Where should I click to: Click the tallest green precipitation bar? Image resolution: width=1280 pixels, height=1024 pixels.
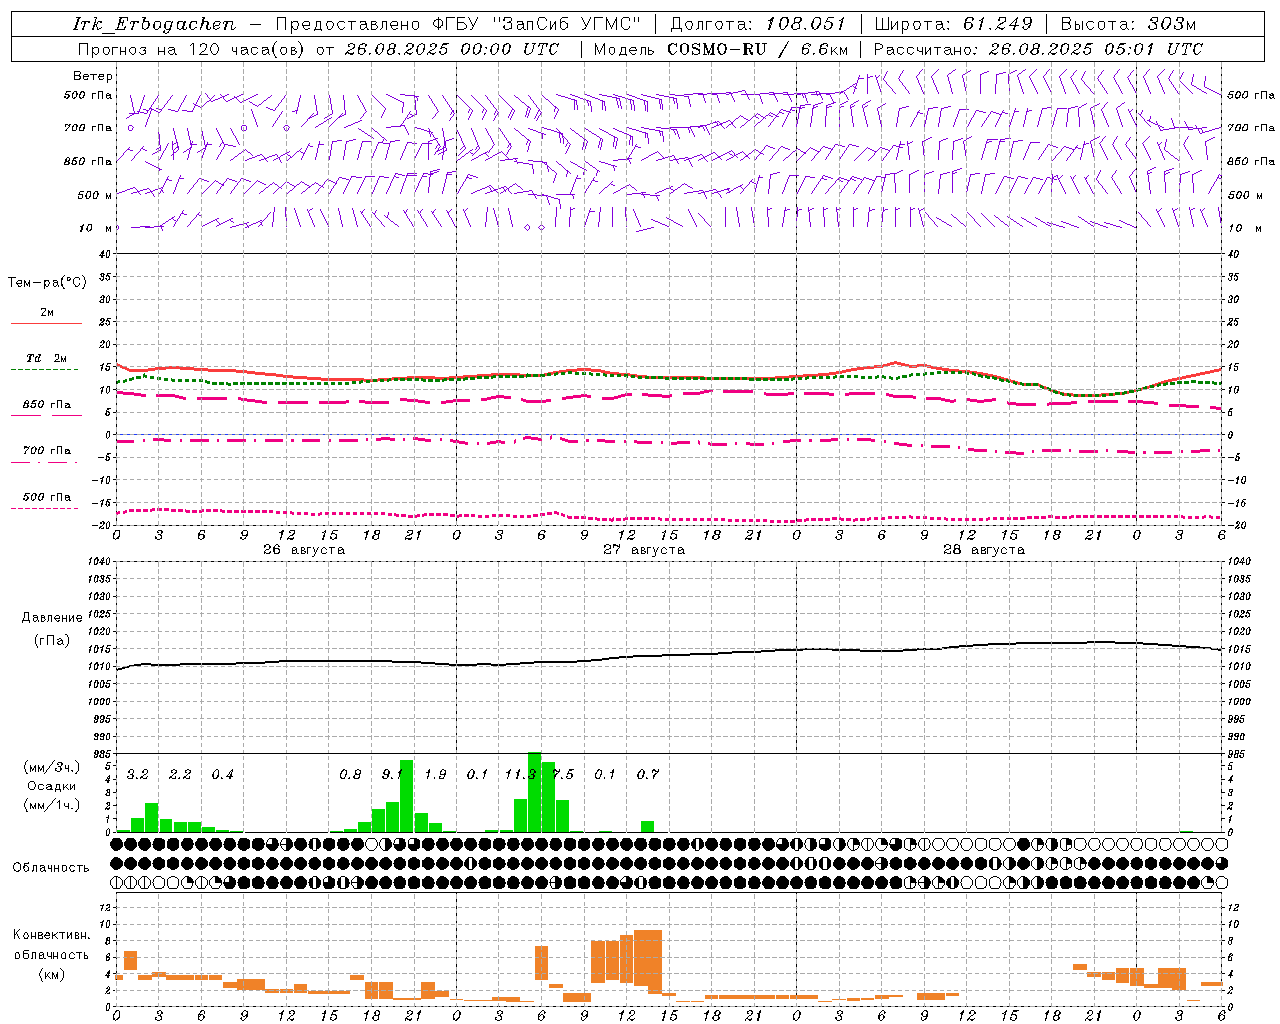pyautogui.click(x=534, y=792)
